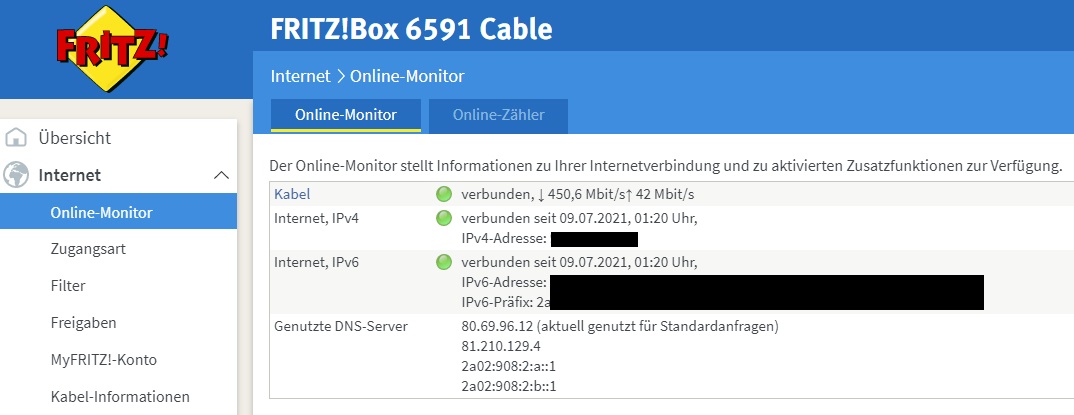This screenshot has height=415, width=1074.
Task: Open the Freigaben menu entry
Action: [83, 323]
